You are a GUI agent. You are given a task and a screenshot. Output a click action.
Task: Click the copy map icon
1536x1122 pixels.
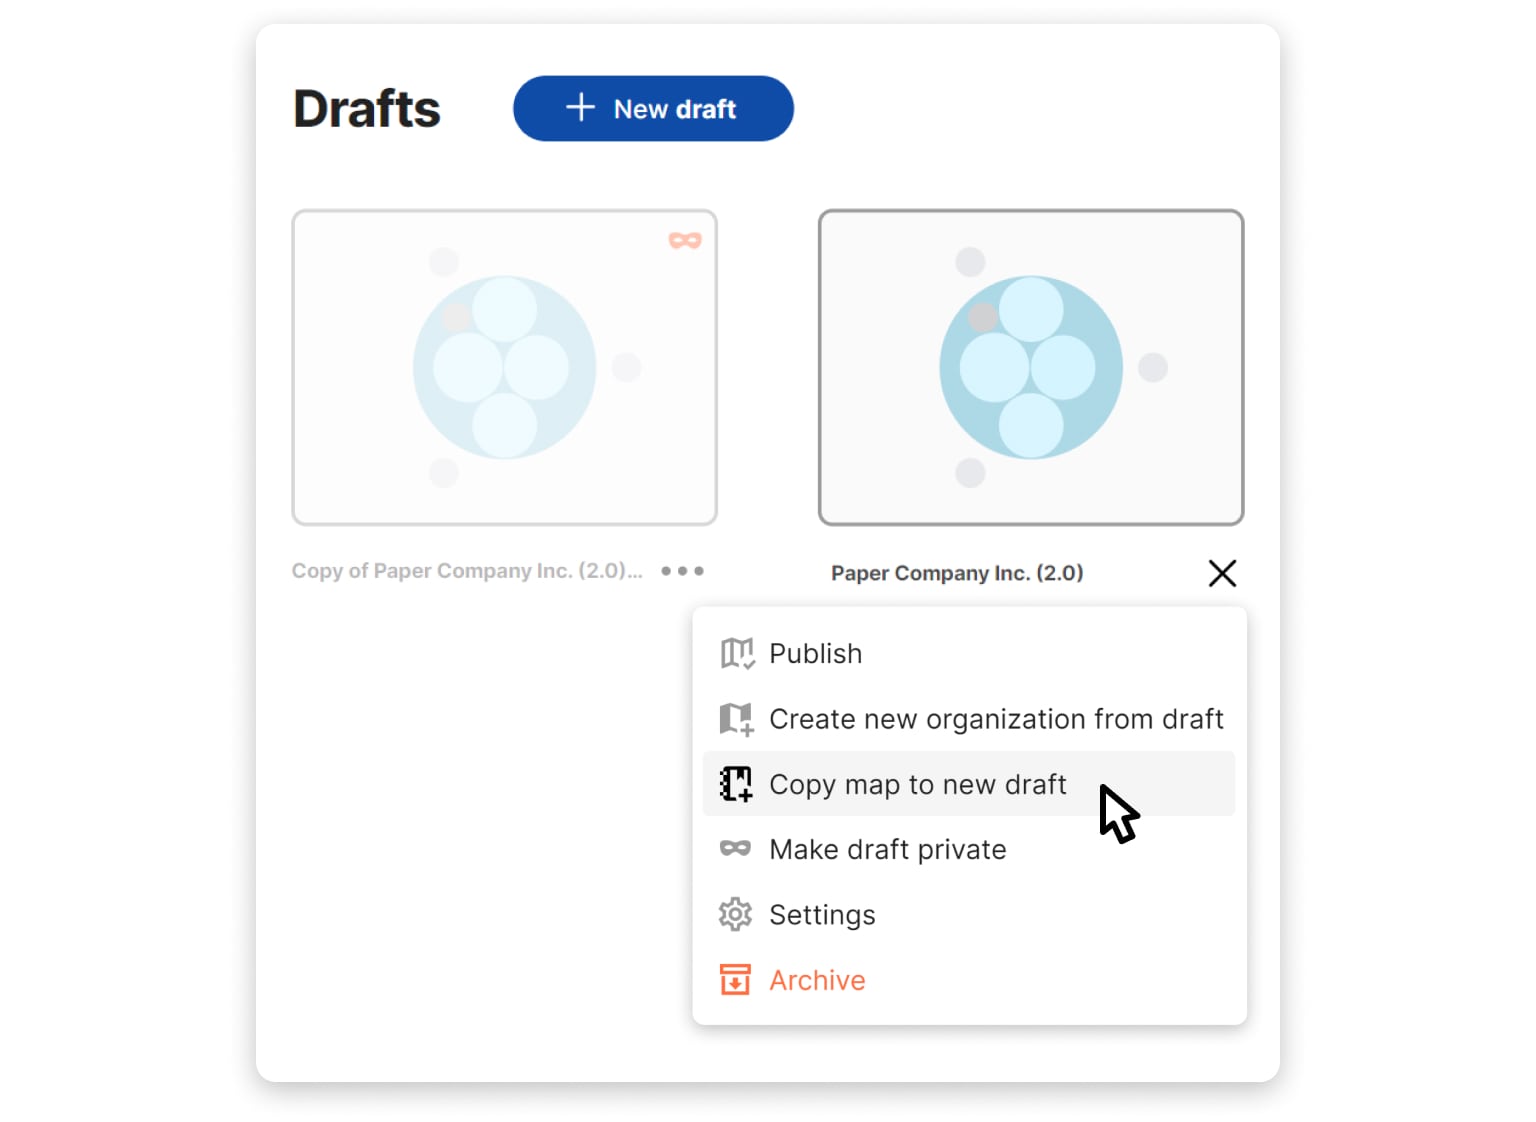click(x=736, y=784)
